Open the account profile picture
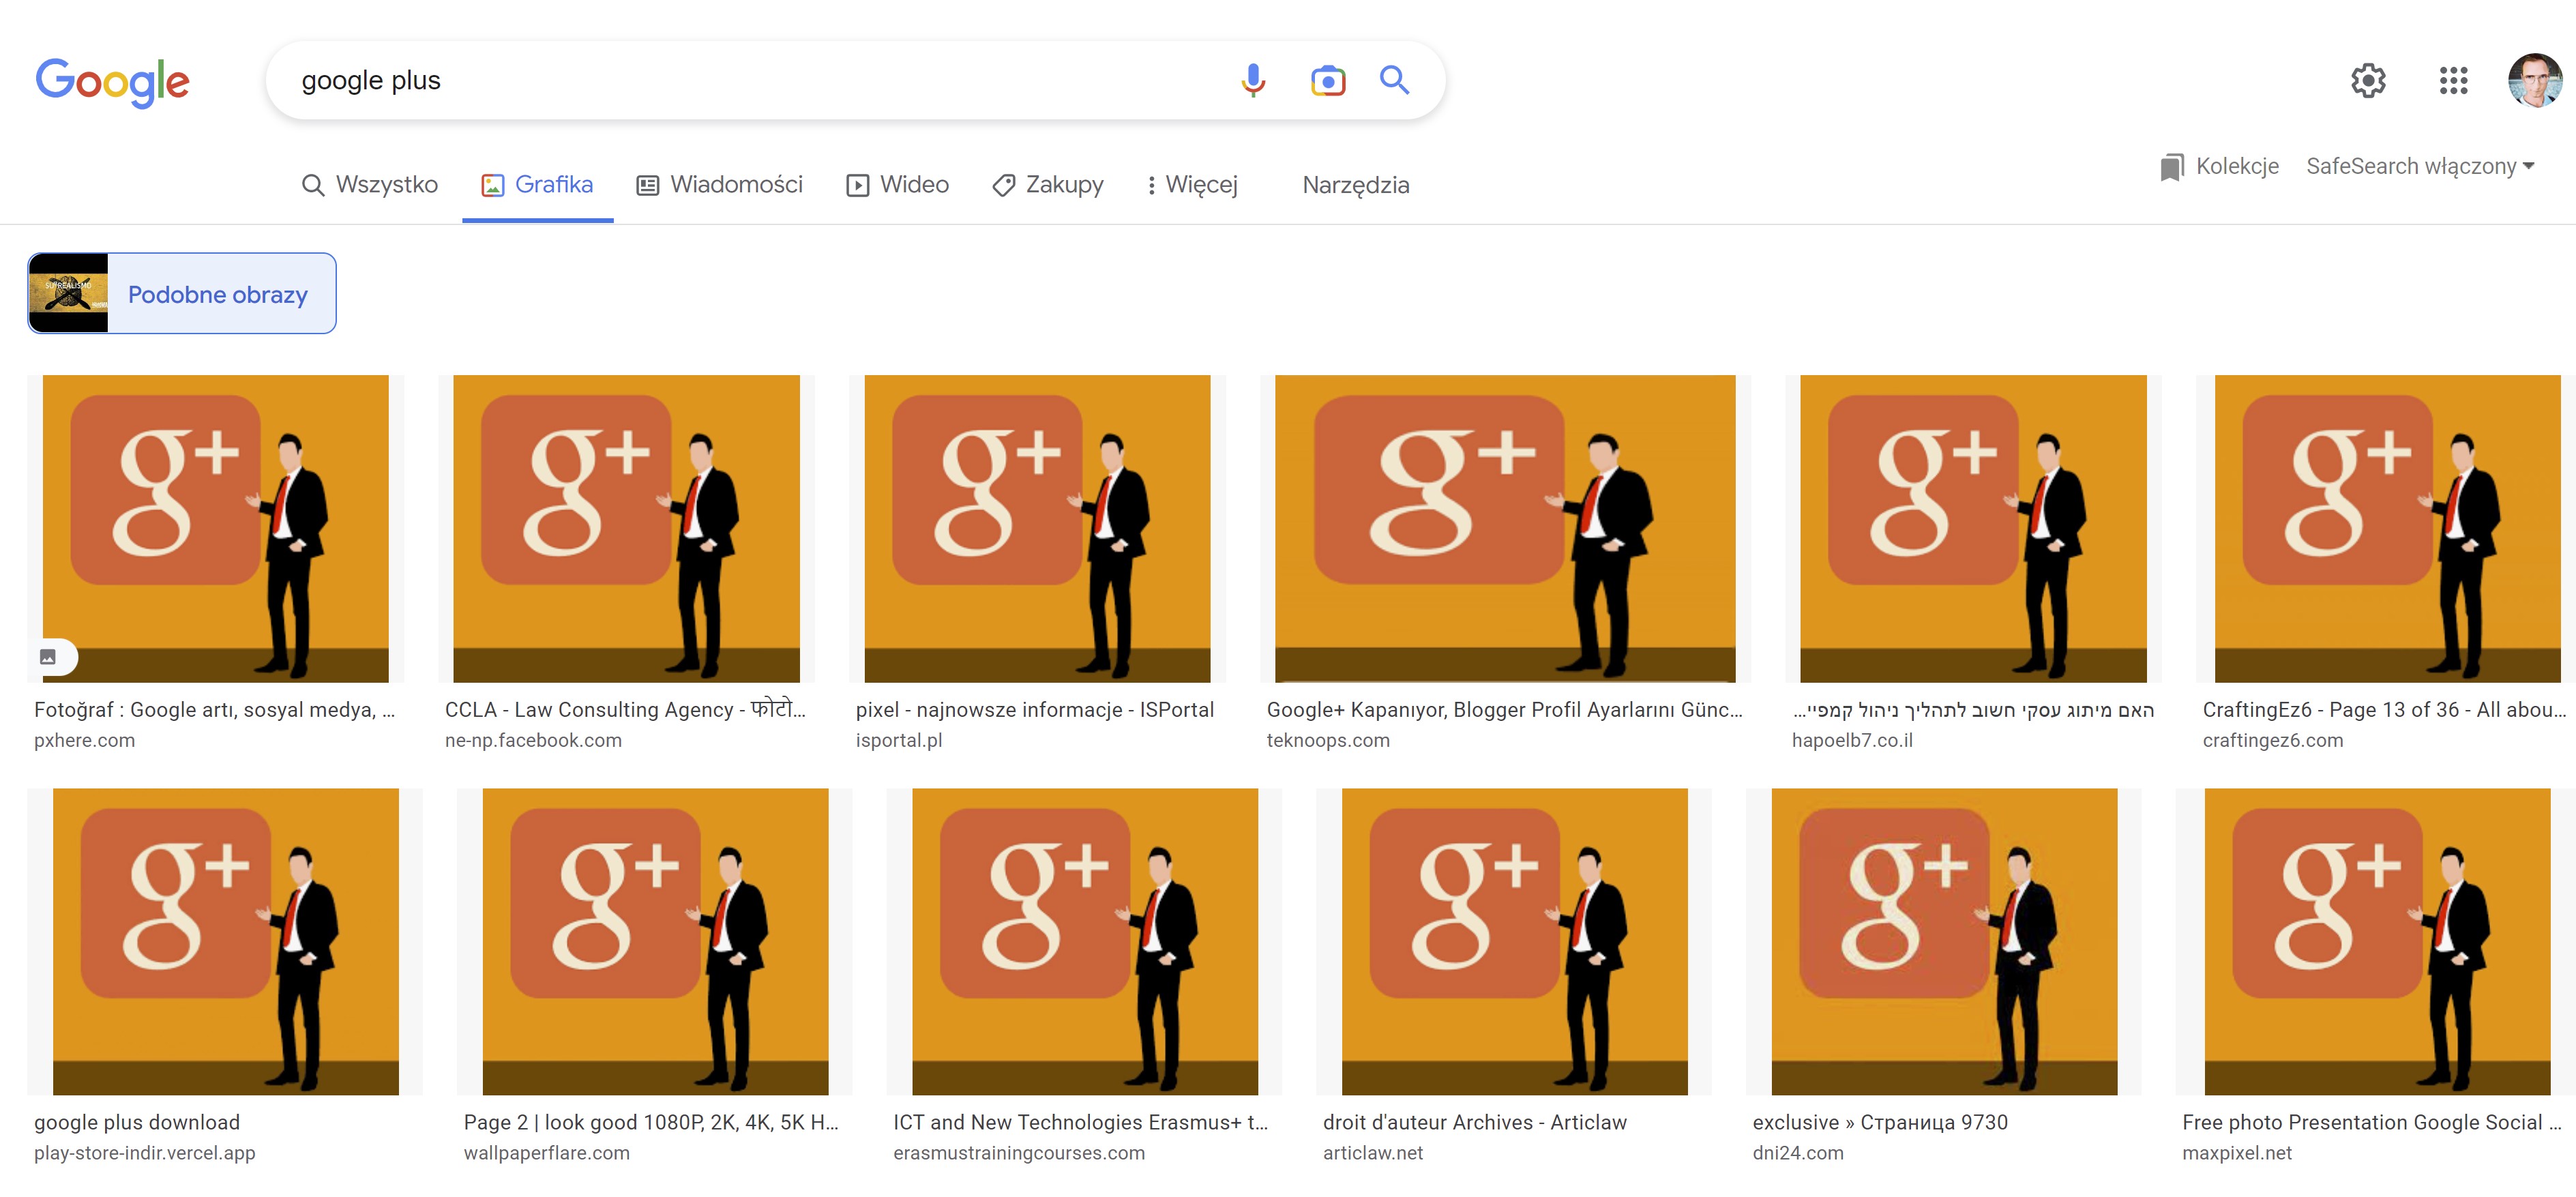2576x1197 pixels. coord(2534,80)
